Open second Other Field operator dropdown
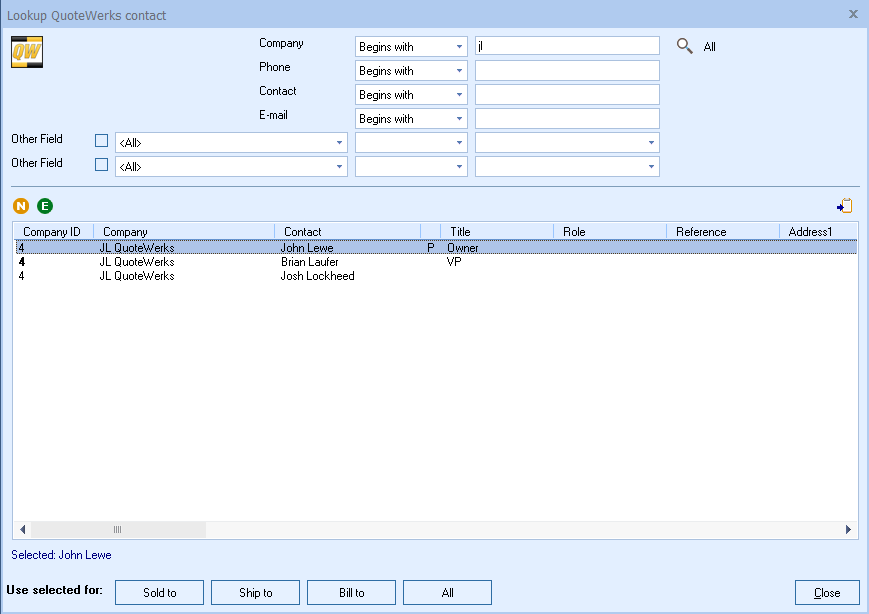869x614 pixels. (x=411, y=166)
